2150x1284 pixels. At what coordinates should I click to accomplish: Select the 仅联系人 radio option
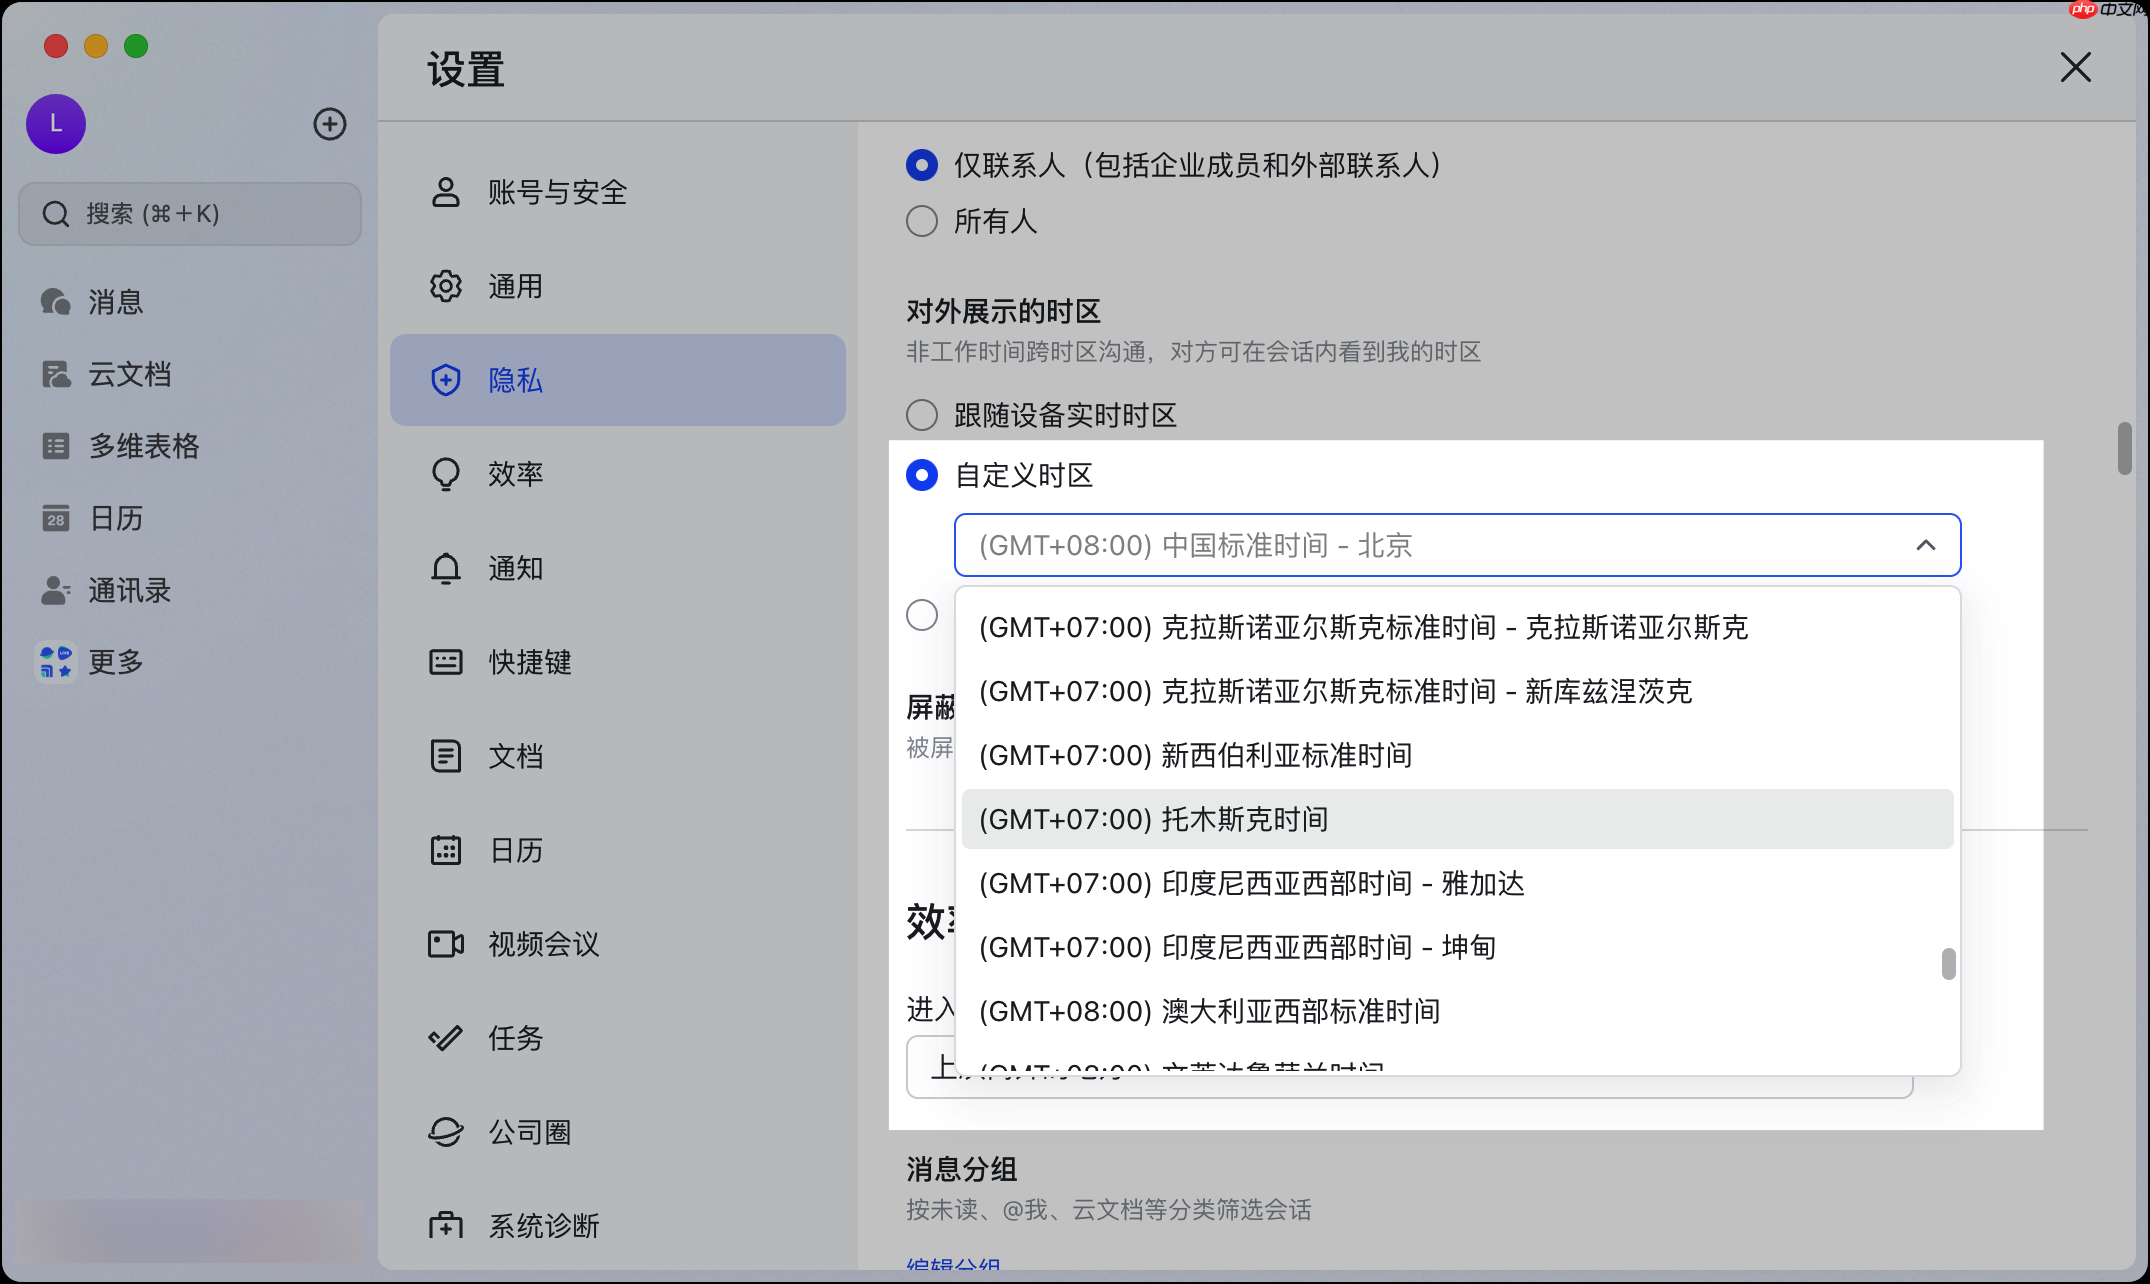point(922,165)
